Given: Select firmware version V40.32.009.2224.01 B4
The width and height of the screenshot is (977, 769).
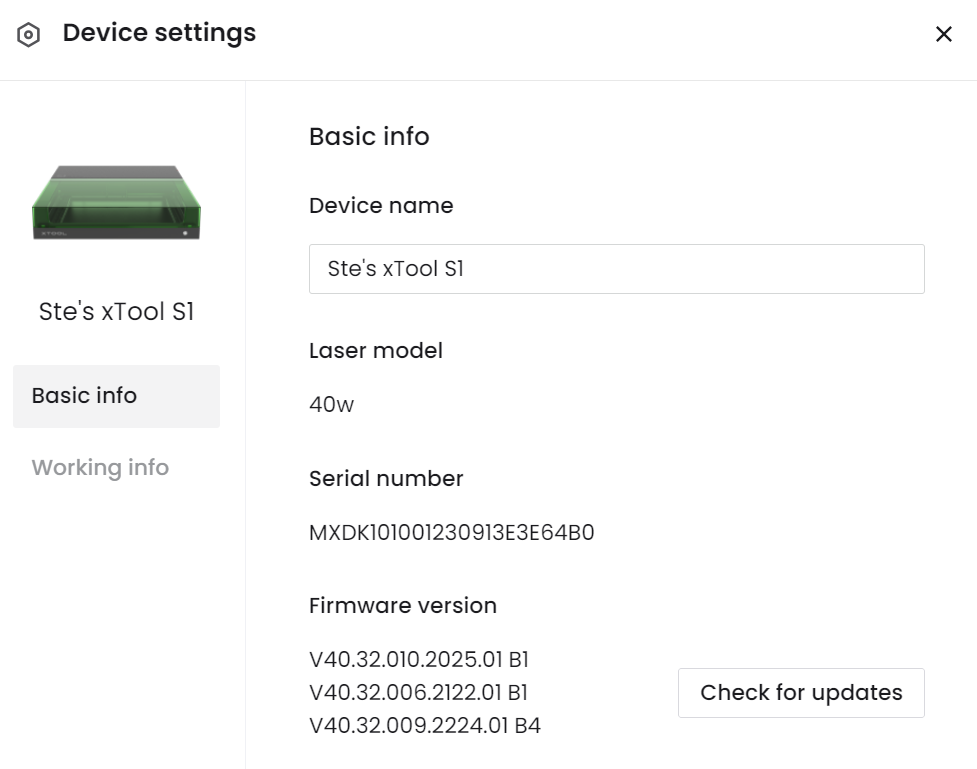Looking at the screenshot, I should point(423,726).
